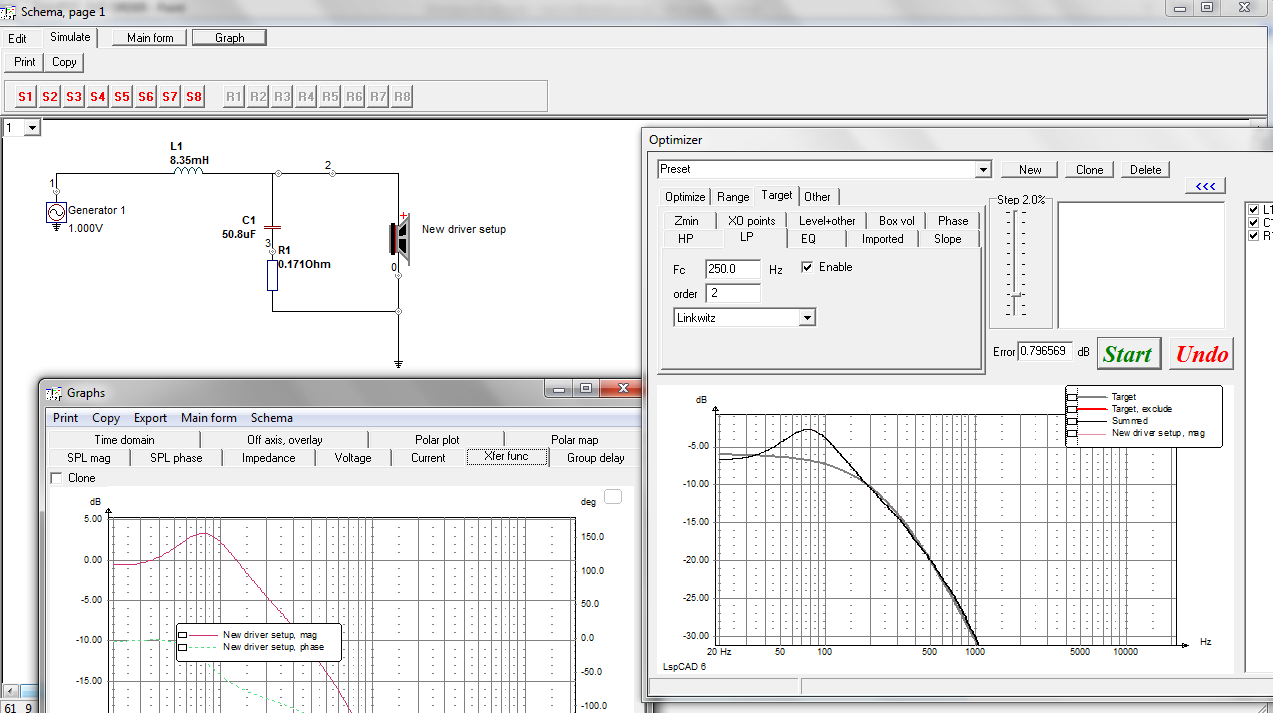Viewport: 1273px width, 713px height.
Task: Toggle Target legend checkbox in Optimizer graph
Action: pos(1071,397)
